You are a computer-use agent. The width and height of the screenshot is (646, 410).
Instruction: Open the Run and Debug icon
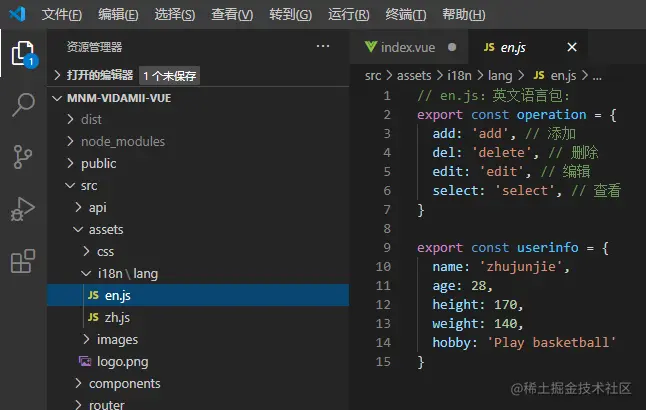point(22,209)
